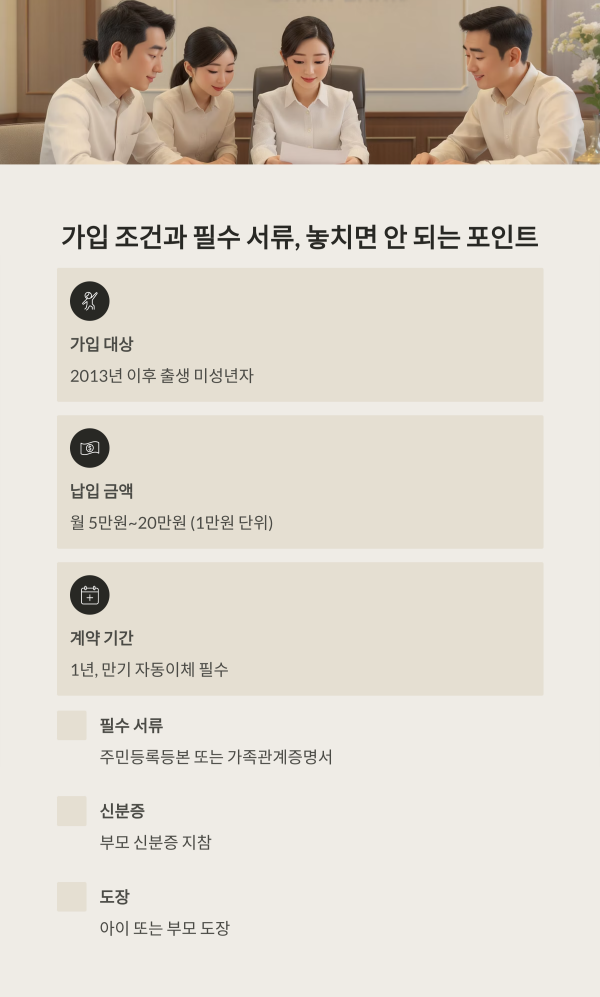
Task: Select the 필수 서류 heading
Action: (x=131, y=726)
